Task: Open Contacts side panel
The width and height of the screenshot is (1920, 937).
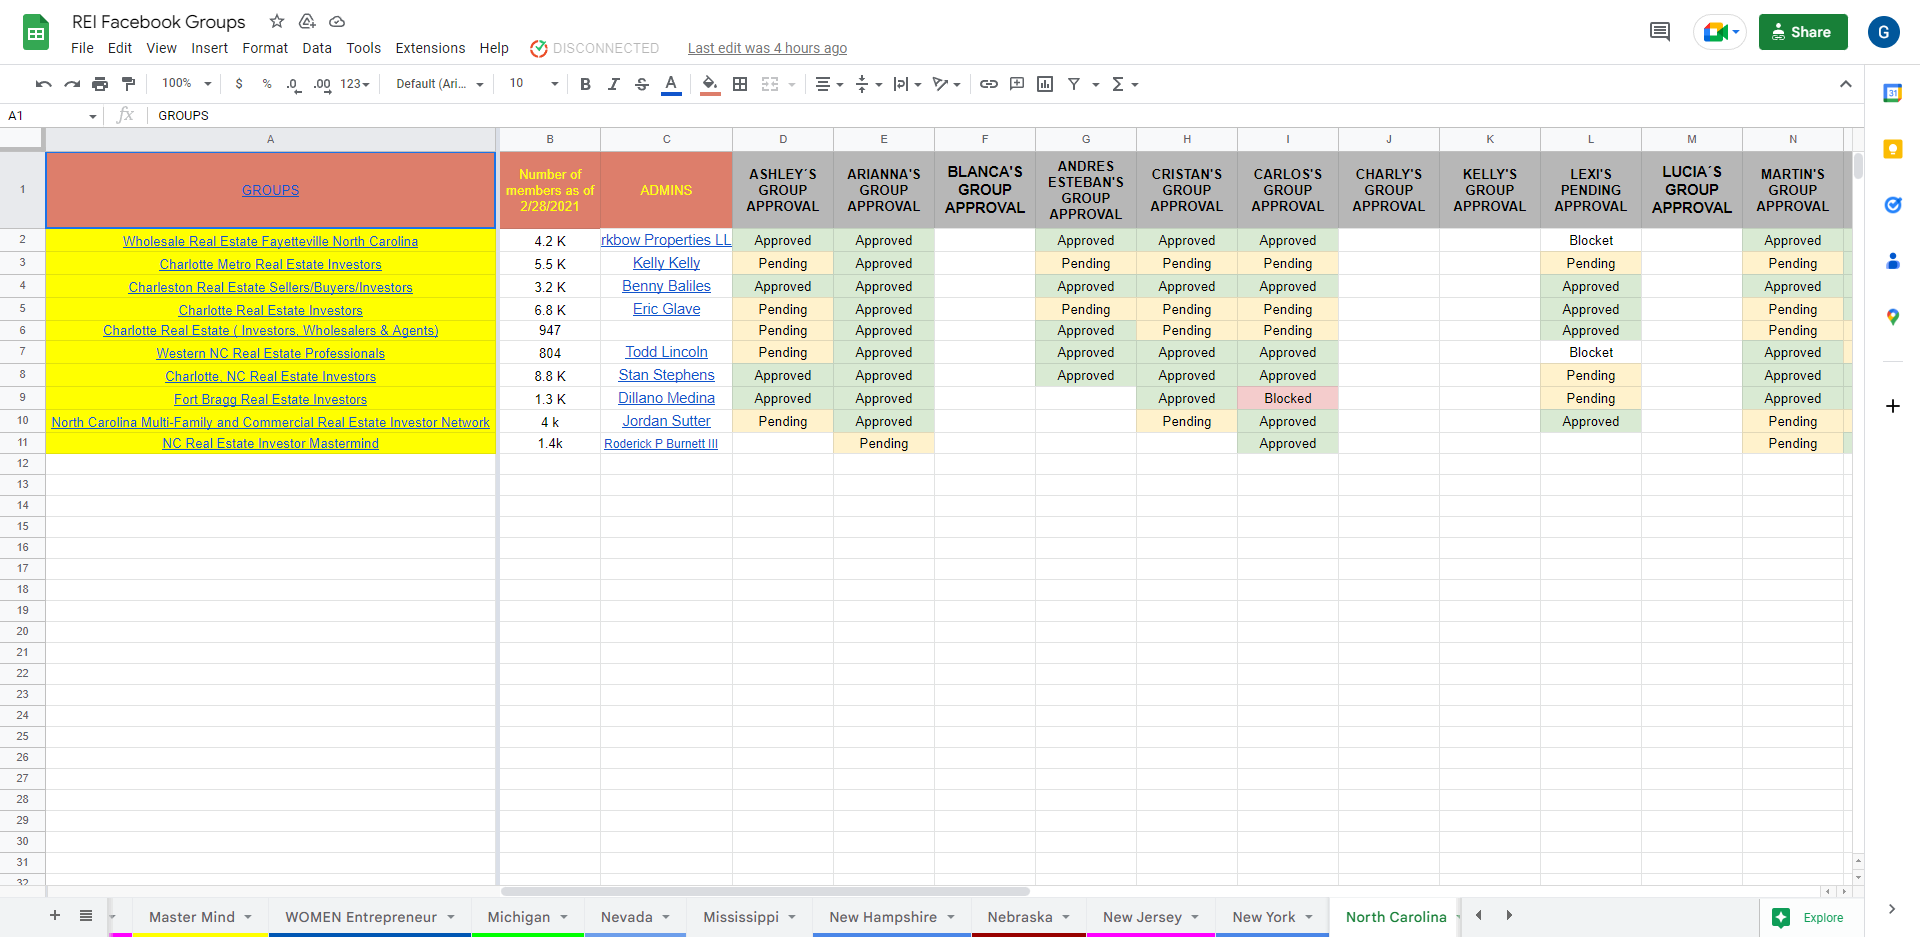Action: coord(1892,261)
